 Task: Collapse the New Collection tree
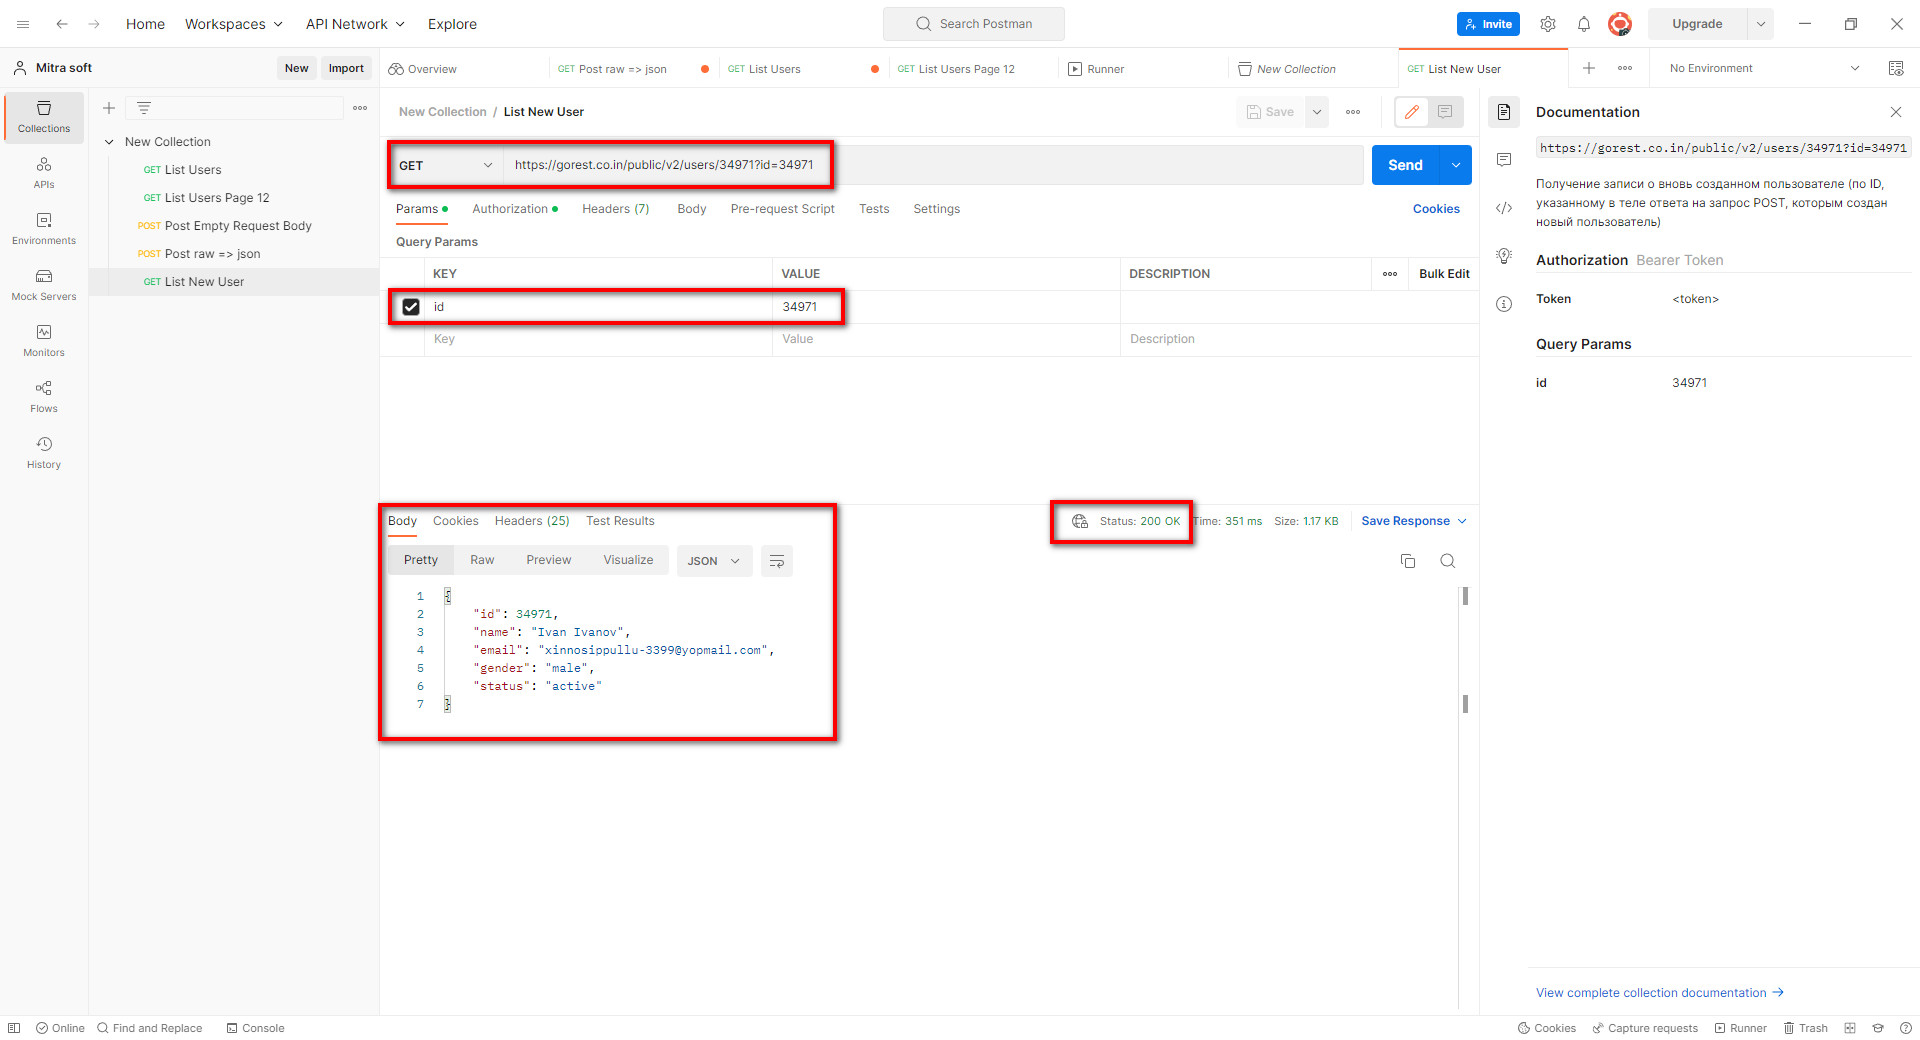pos(109,142)
